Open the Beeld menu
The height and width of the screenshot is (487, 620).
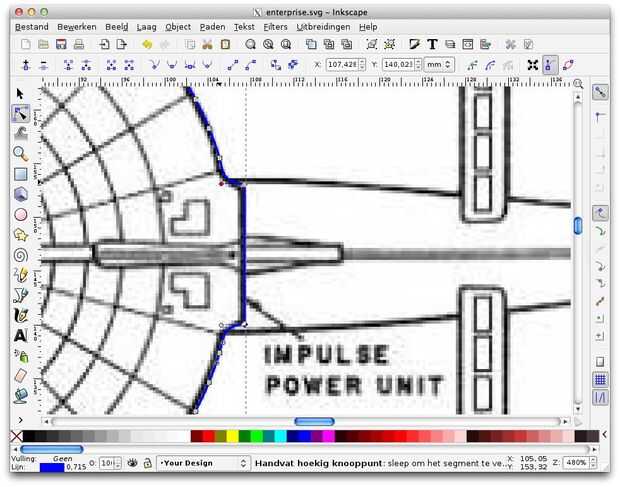[x=116, y=27]
